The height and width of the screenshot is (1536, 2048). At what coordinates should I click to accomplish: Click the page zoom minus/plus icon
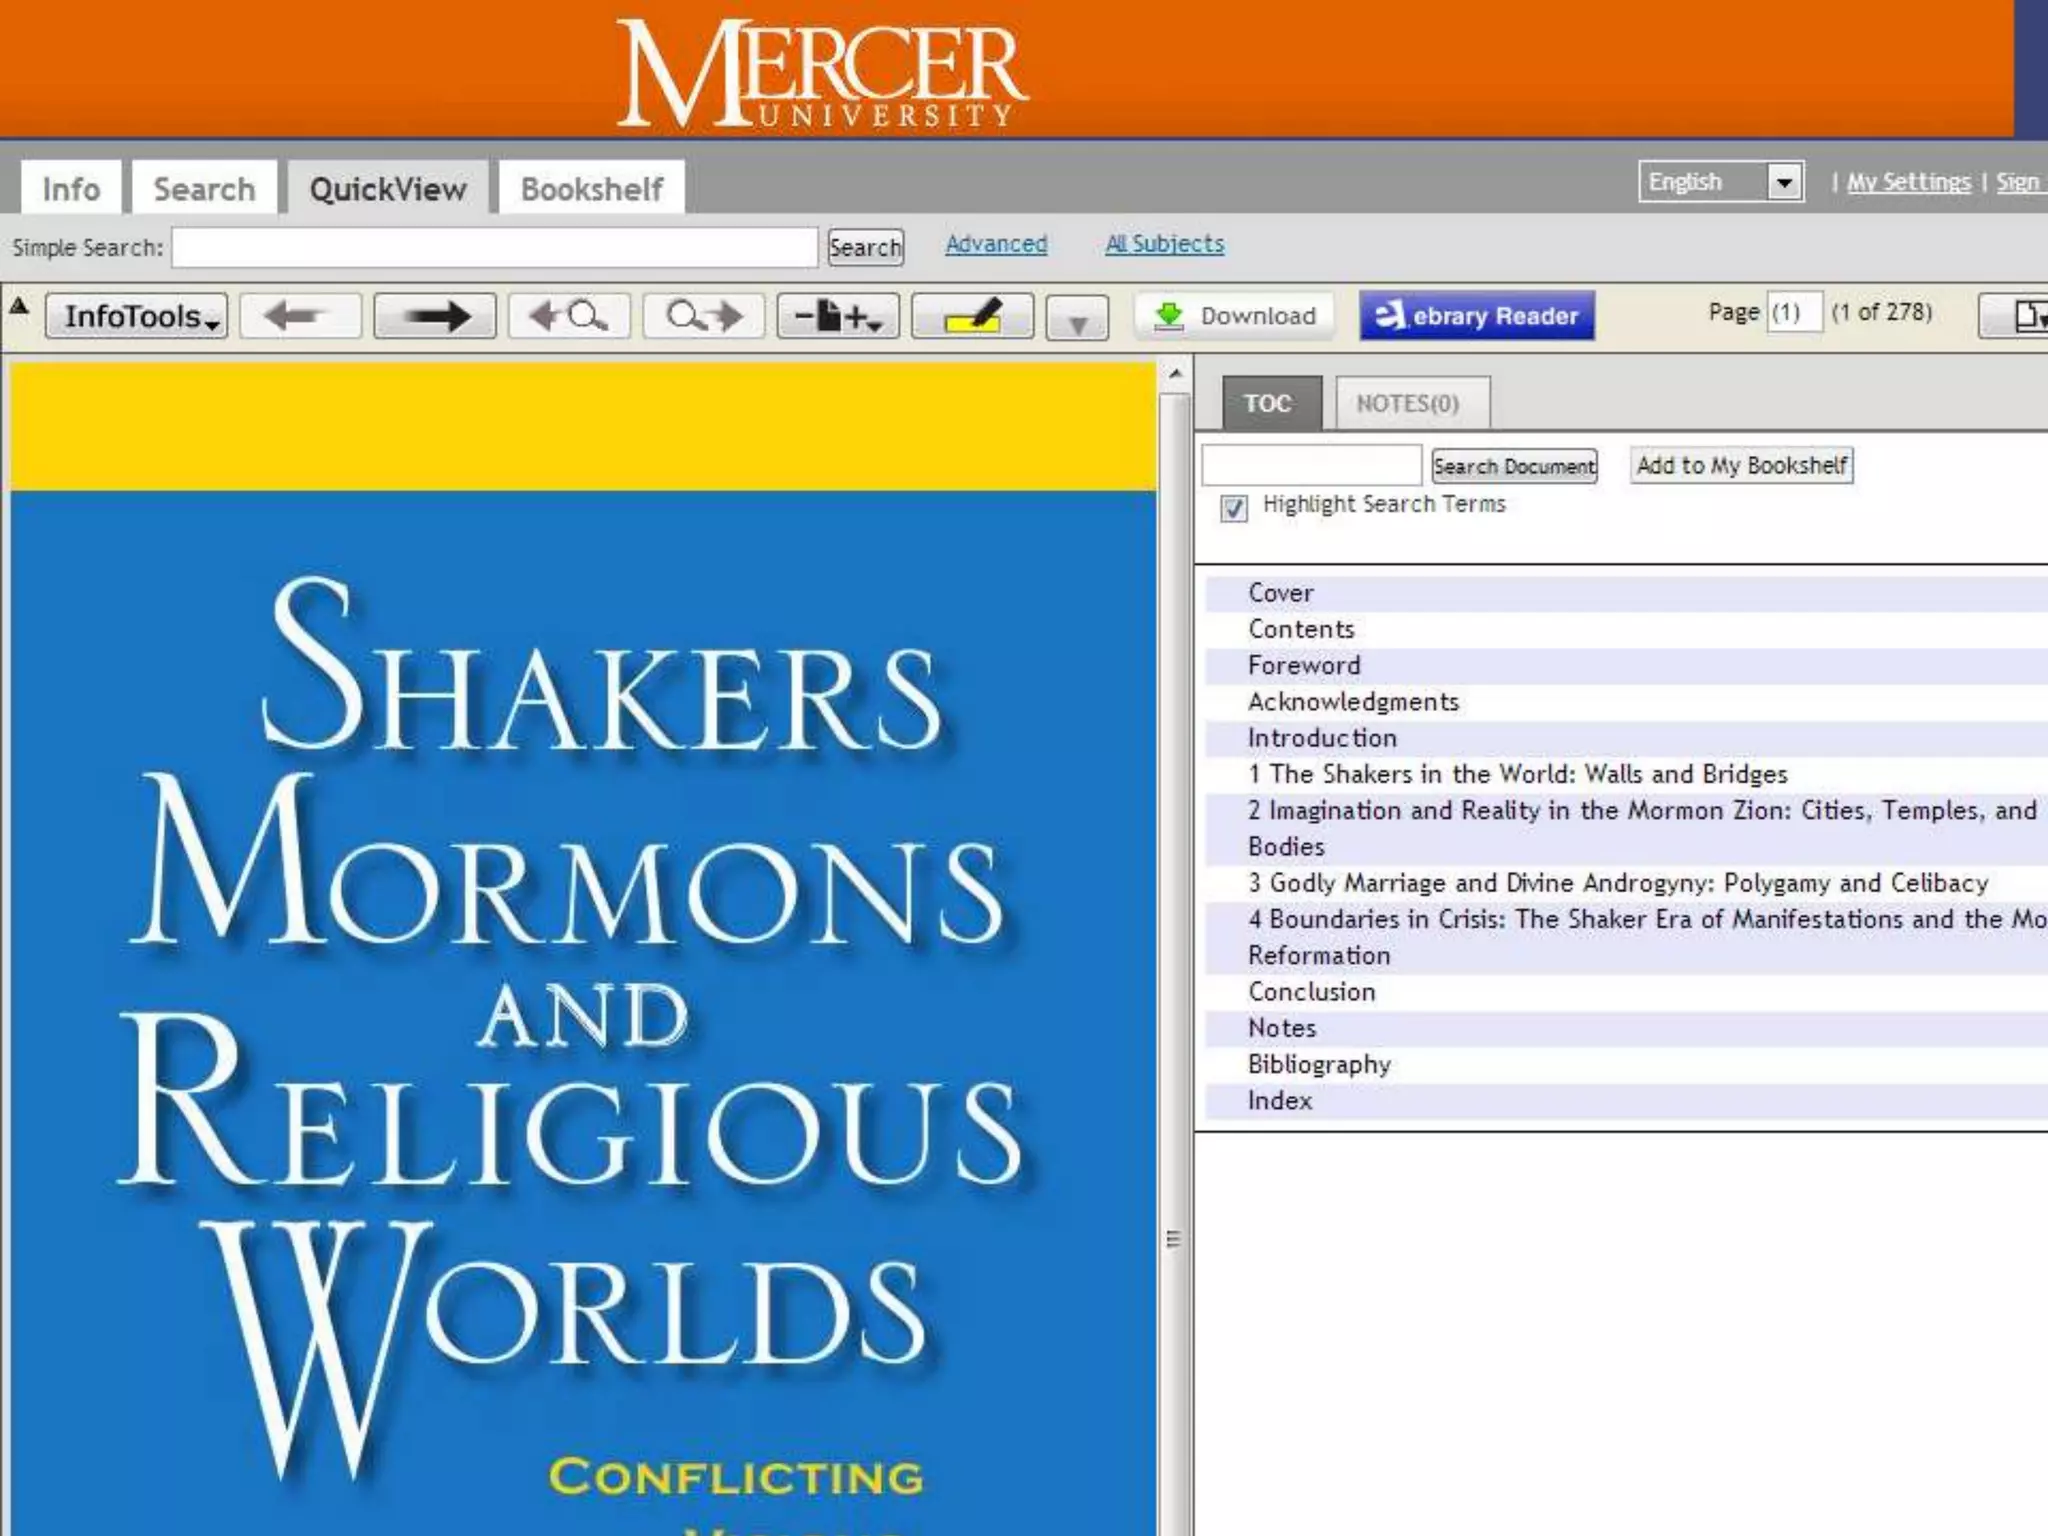pyautogui.click(x=837, y=317)
